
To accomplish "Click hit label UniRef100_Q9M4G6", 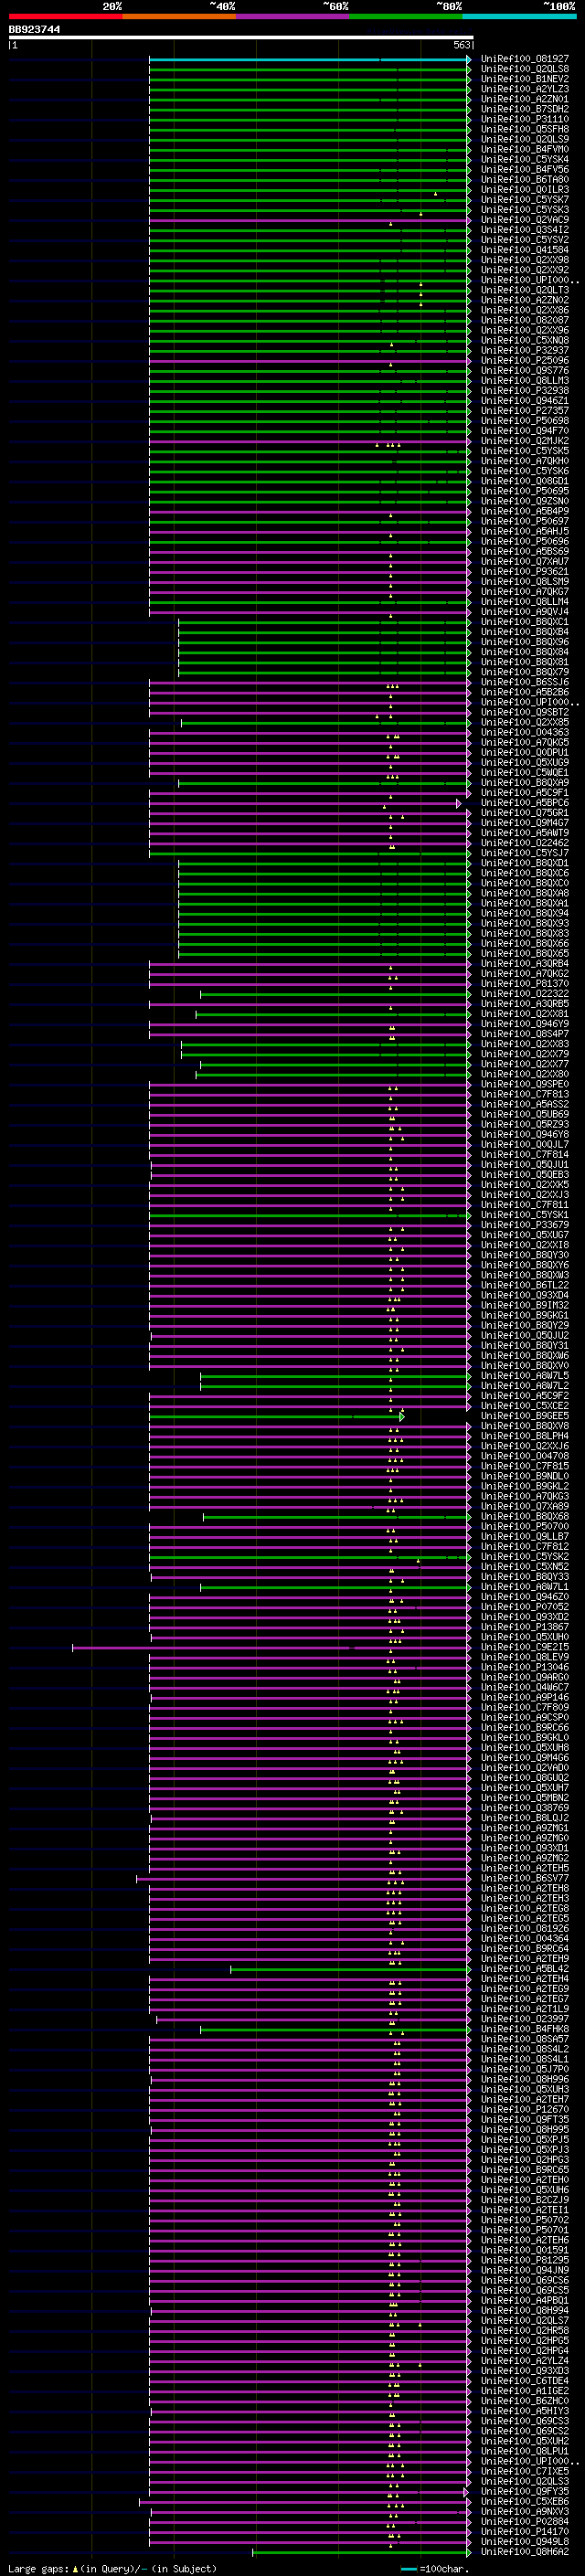I will click(x=525, y=1758).
